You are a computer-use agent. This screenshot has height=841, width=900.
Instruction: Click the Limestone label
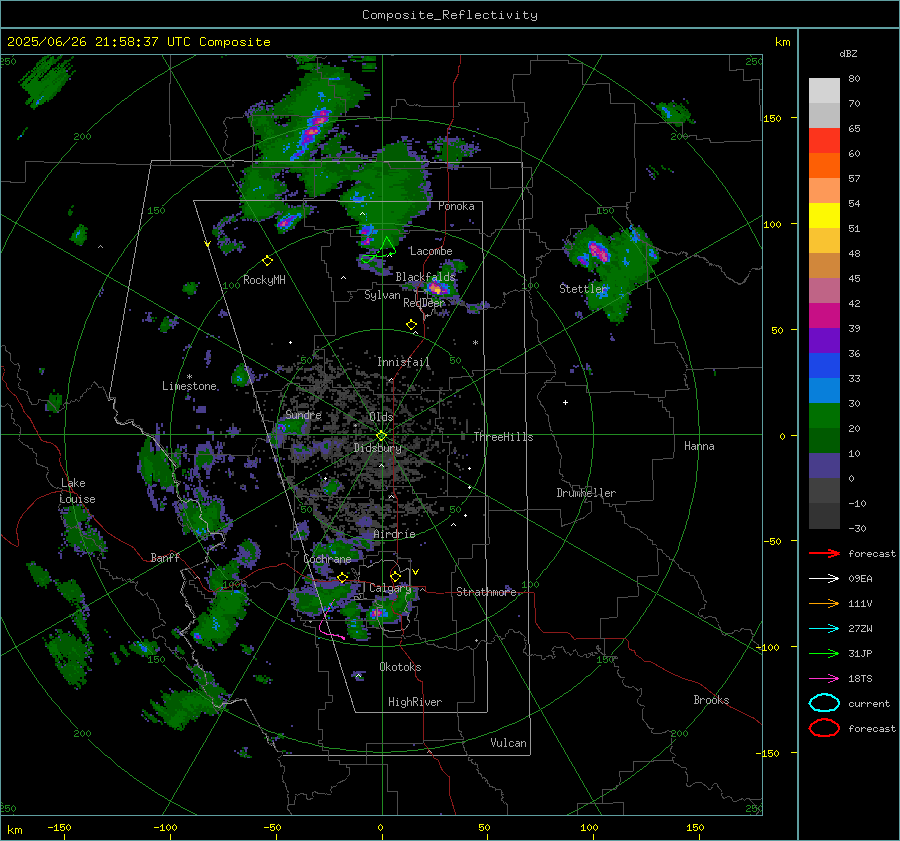(x=189, y=386)
